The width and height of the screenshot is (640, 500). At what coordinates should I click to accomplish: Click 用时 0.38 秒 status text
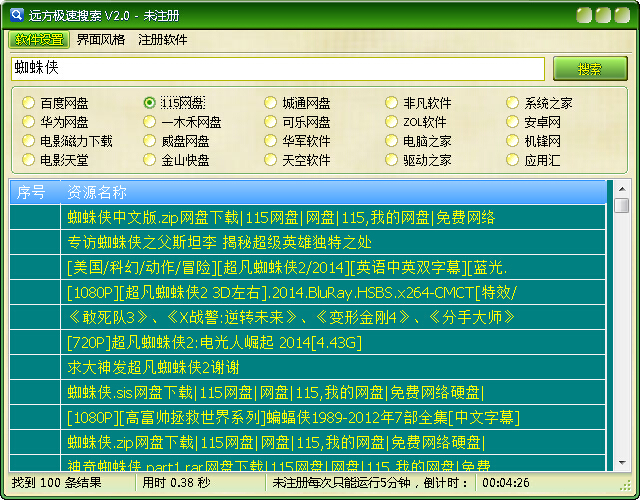[x=176, y=483]
